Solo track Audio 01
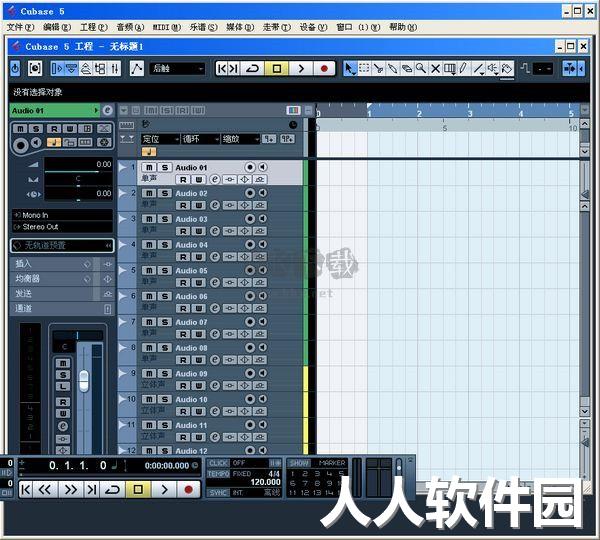 click(165, 168)
